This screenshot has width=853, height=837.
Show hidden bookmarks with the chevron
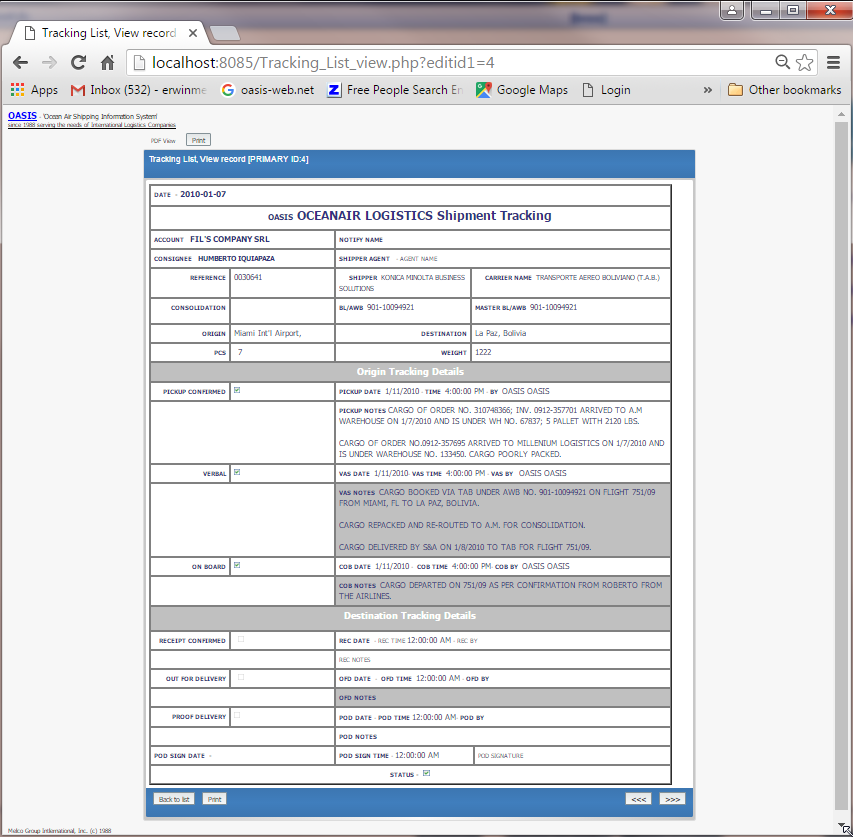(708, 90)
